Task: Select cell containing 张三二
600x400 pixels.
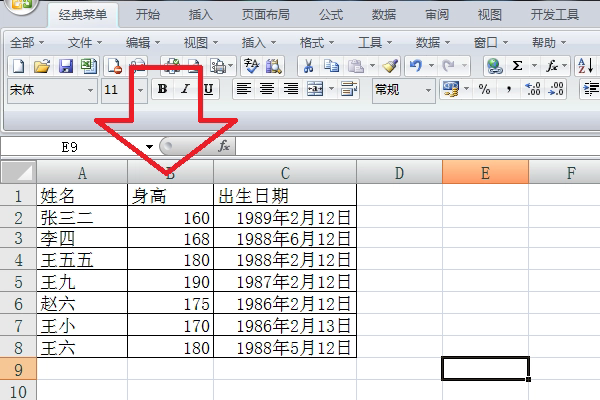Action: tap(82, 217)
